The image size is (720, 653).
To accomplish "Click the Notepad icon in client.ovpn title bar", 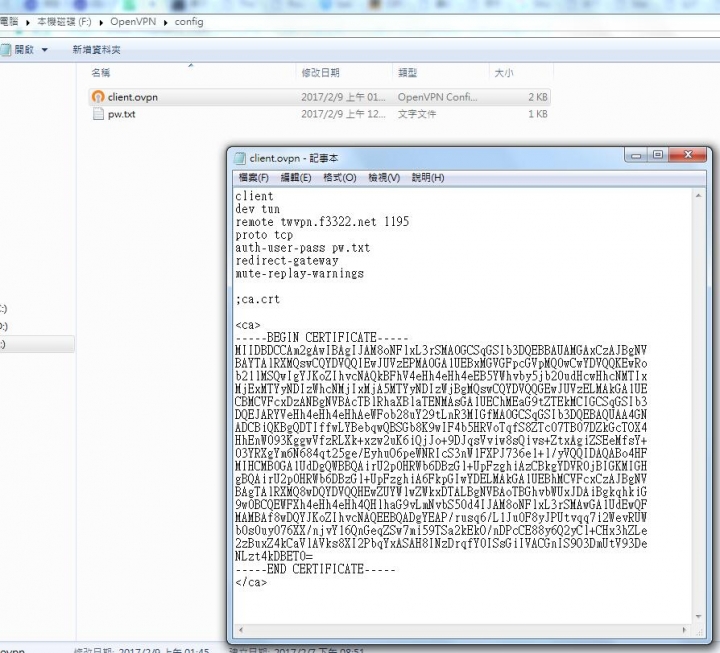I will (x=240, y=158).
